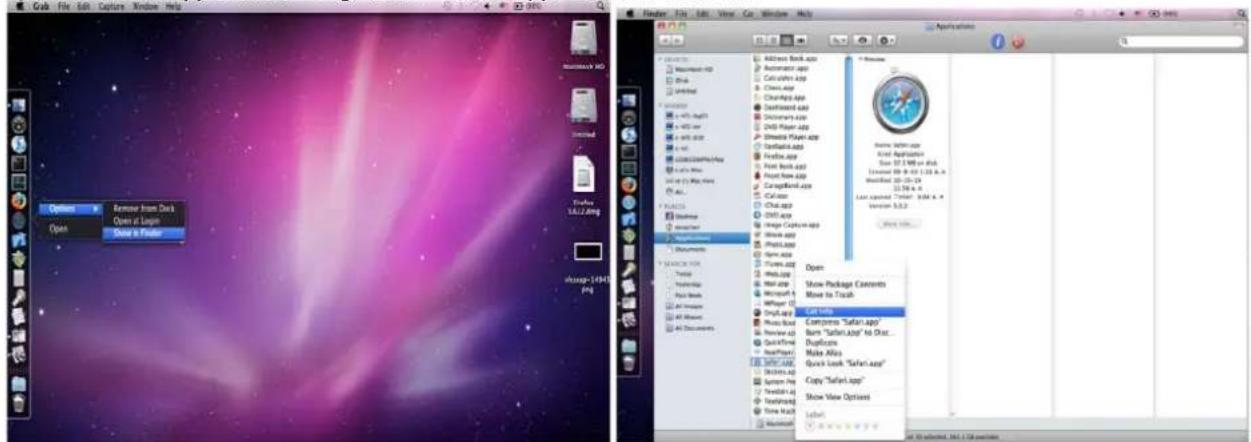Collapse the Preview disclosure triangle
The width and height of the screenshot is (1251, 442).
[x=859, y=59]
